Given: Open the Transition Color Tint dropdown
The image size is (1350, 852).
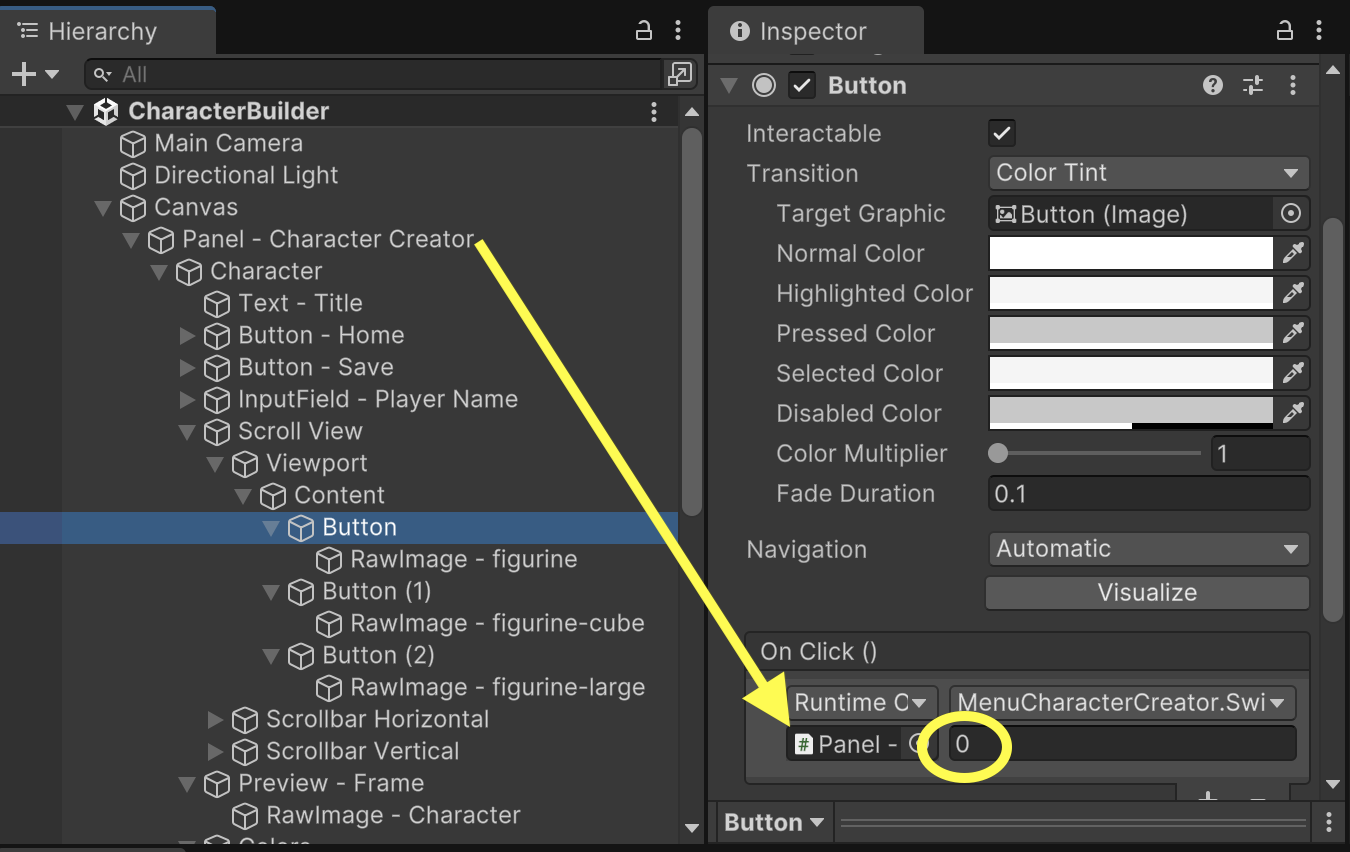Looking at the screenshot, I should pyautogui.click(x=1148, y=173).
